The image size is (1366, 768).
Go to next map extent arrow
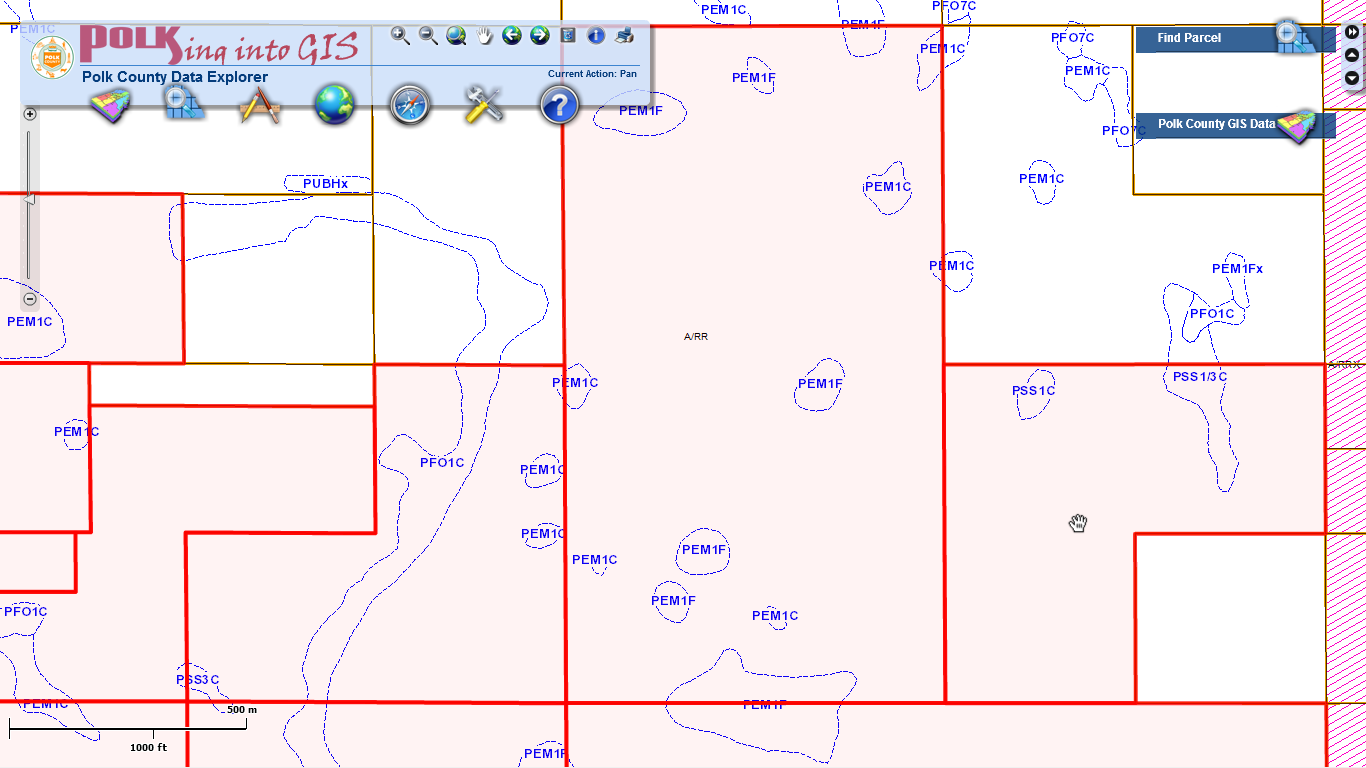pyautogui.click(x=540, y=36)
